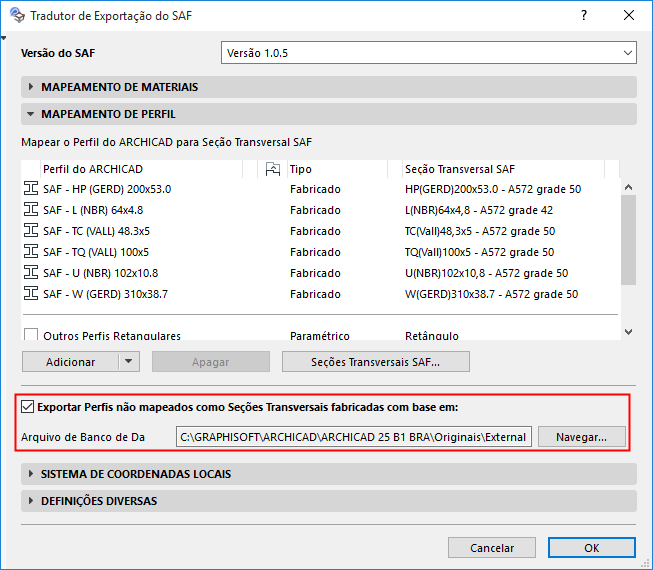This screenshot has height=570, width=653.
Task: Select row SAF - W (GERD) 310x38.7
Action: coord(321,294)
